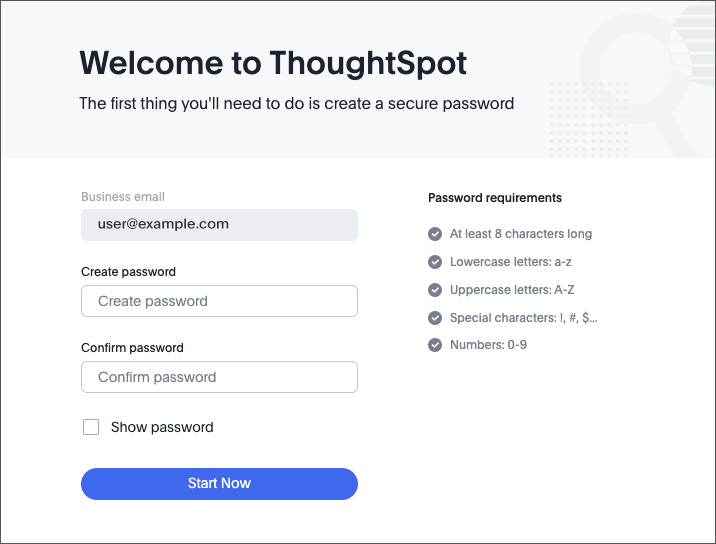
Task: Click the "Business email" label
Action: coord(123,197)
